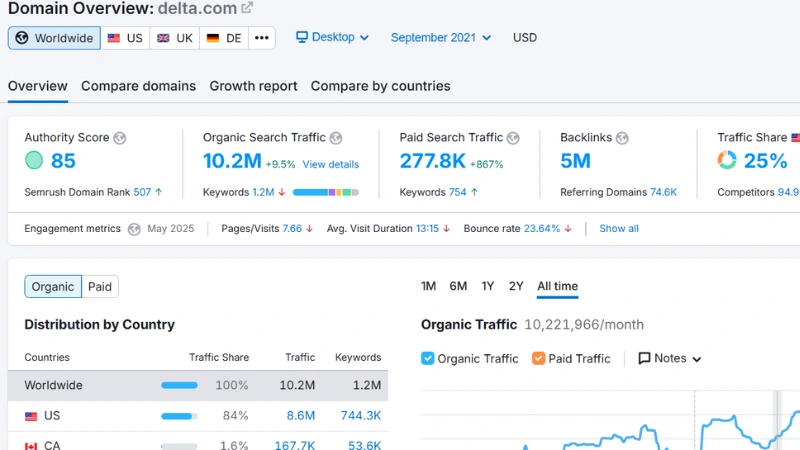Image resolution: width=800 pixels, height=450 pixels.
Task: Click the Worldwide globe icon
Action: [21, 38]
